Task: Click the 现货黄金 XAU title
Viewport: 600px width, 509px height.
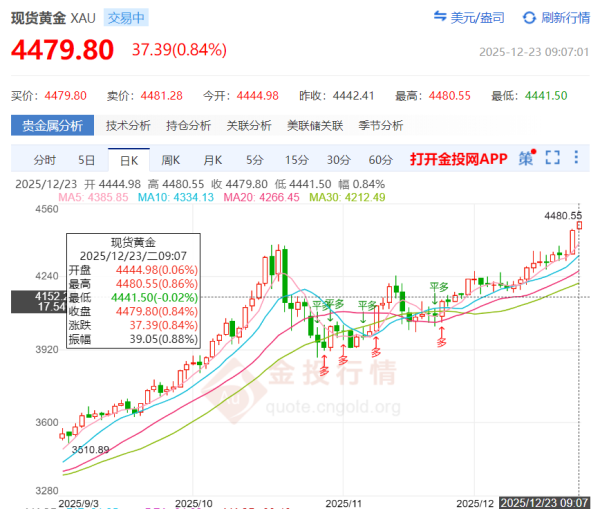Action: coord(53,18)
